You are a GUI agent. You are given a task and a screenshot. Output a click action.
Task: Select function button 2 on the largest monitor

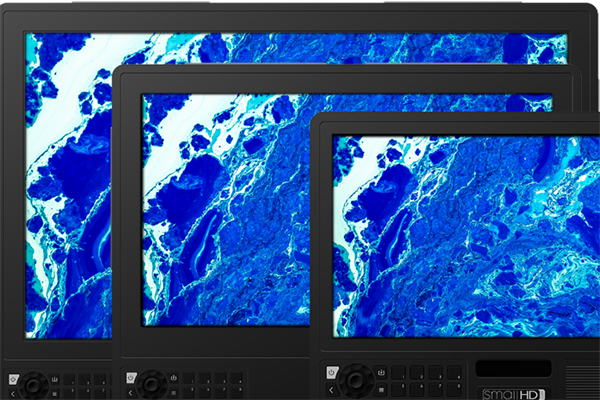click(85, 380)
